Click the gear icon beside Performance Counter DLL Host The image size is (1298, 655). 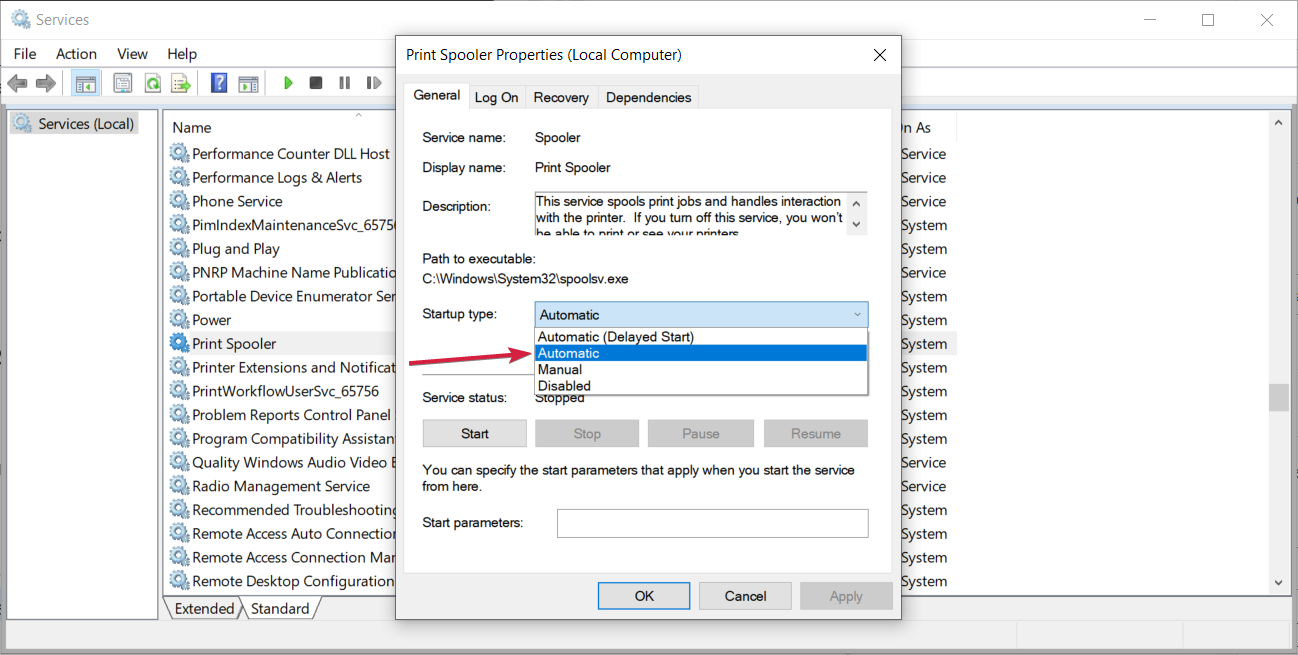179,153
